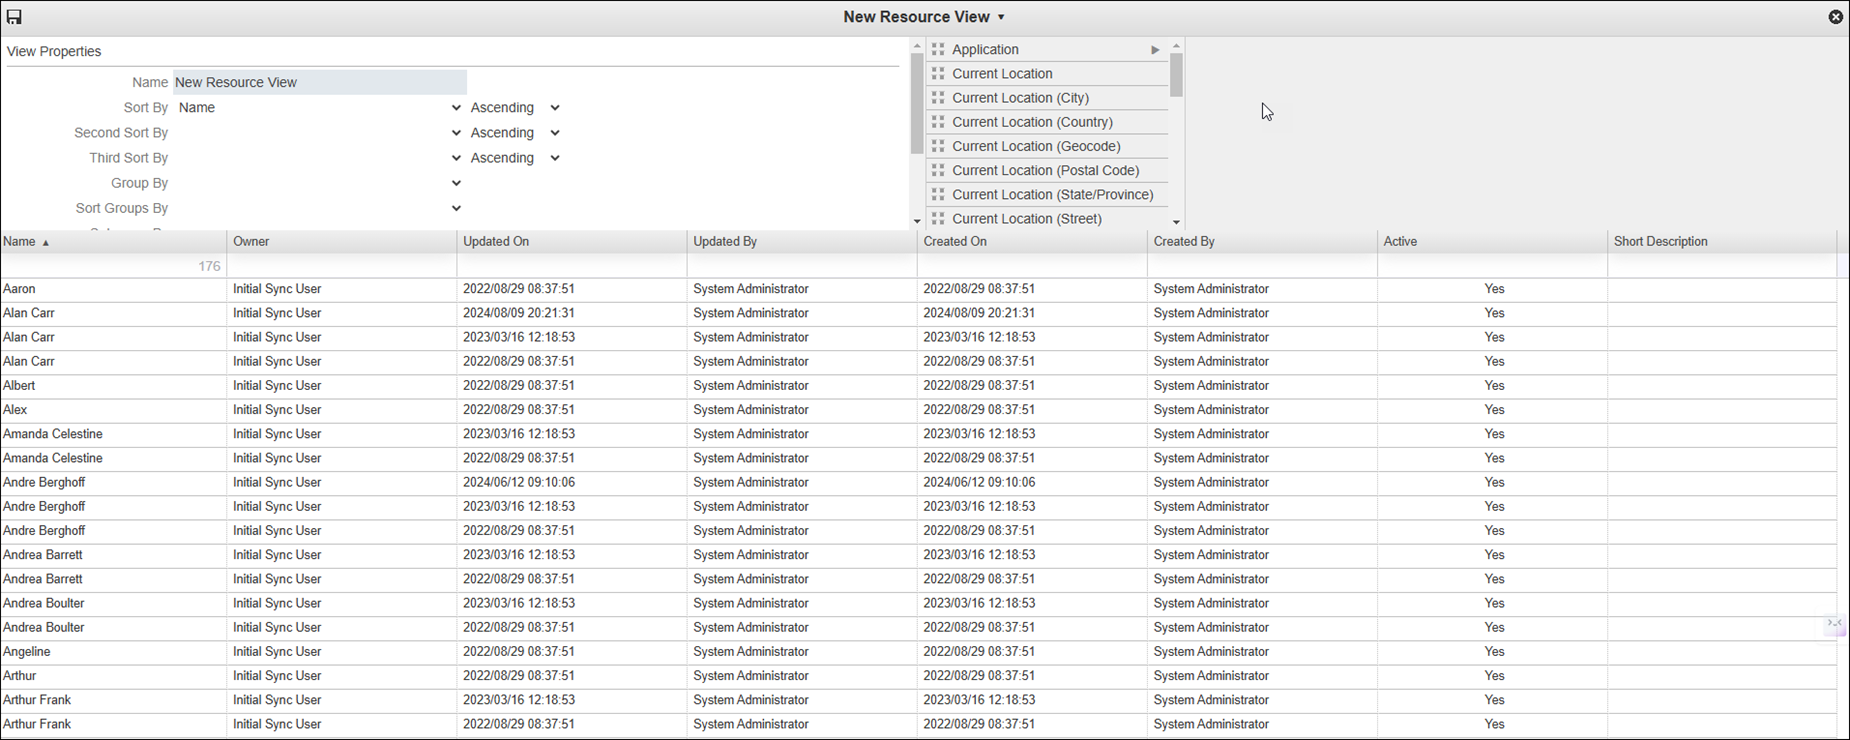Click the Created On column header
The height and width of the screenshot is (740, 1850).
coord(1032,241)
